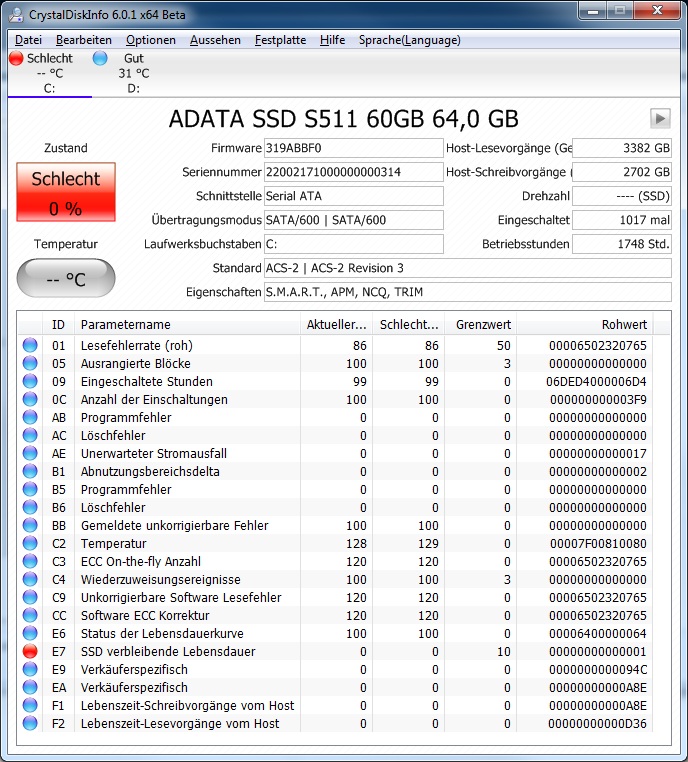The width and height of the screenshot is (688, 762).
Task: Click the Host-Schreibvorgänge value 2702 GB
Action: (x=622, y=172)
